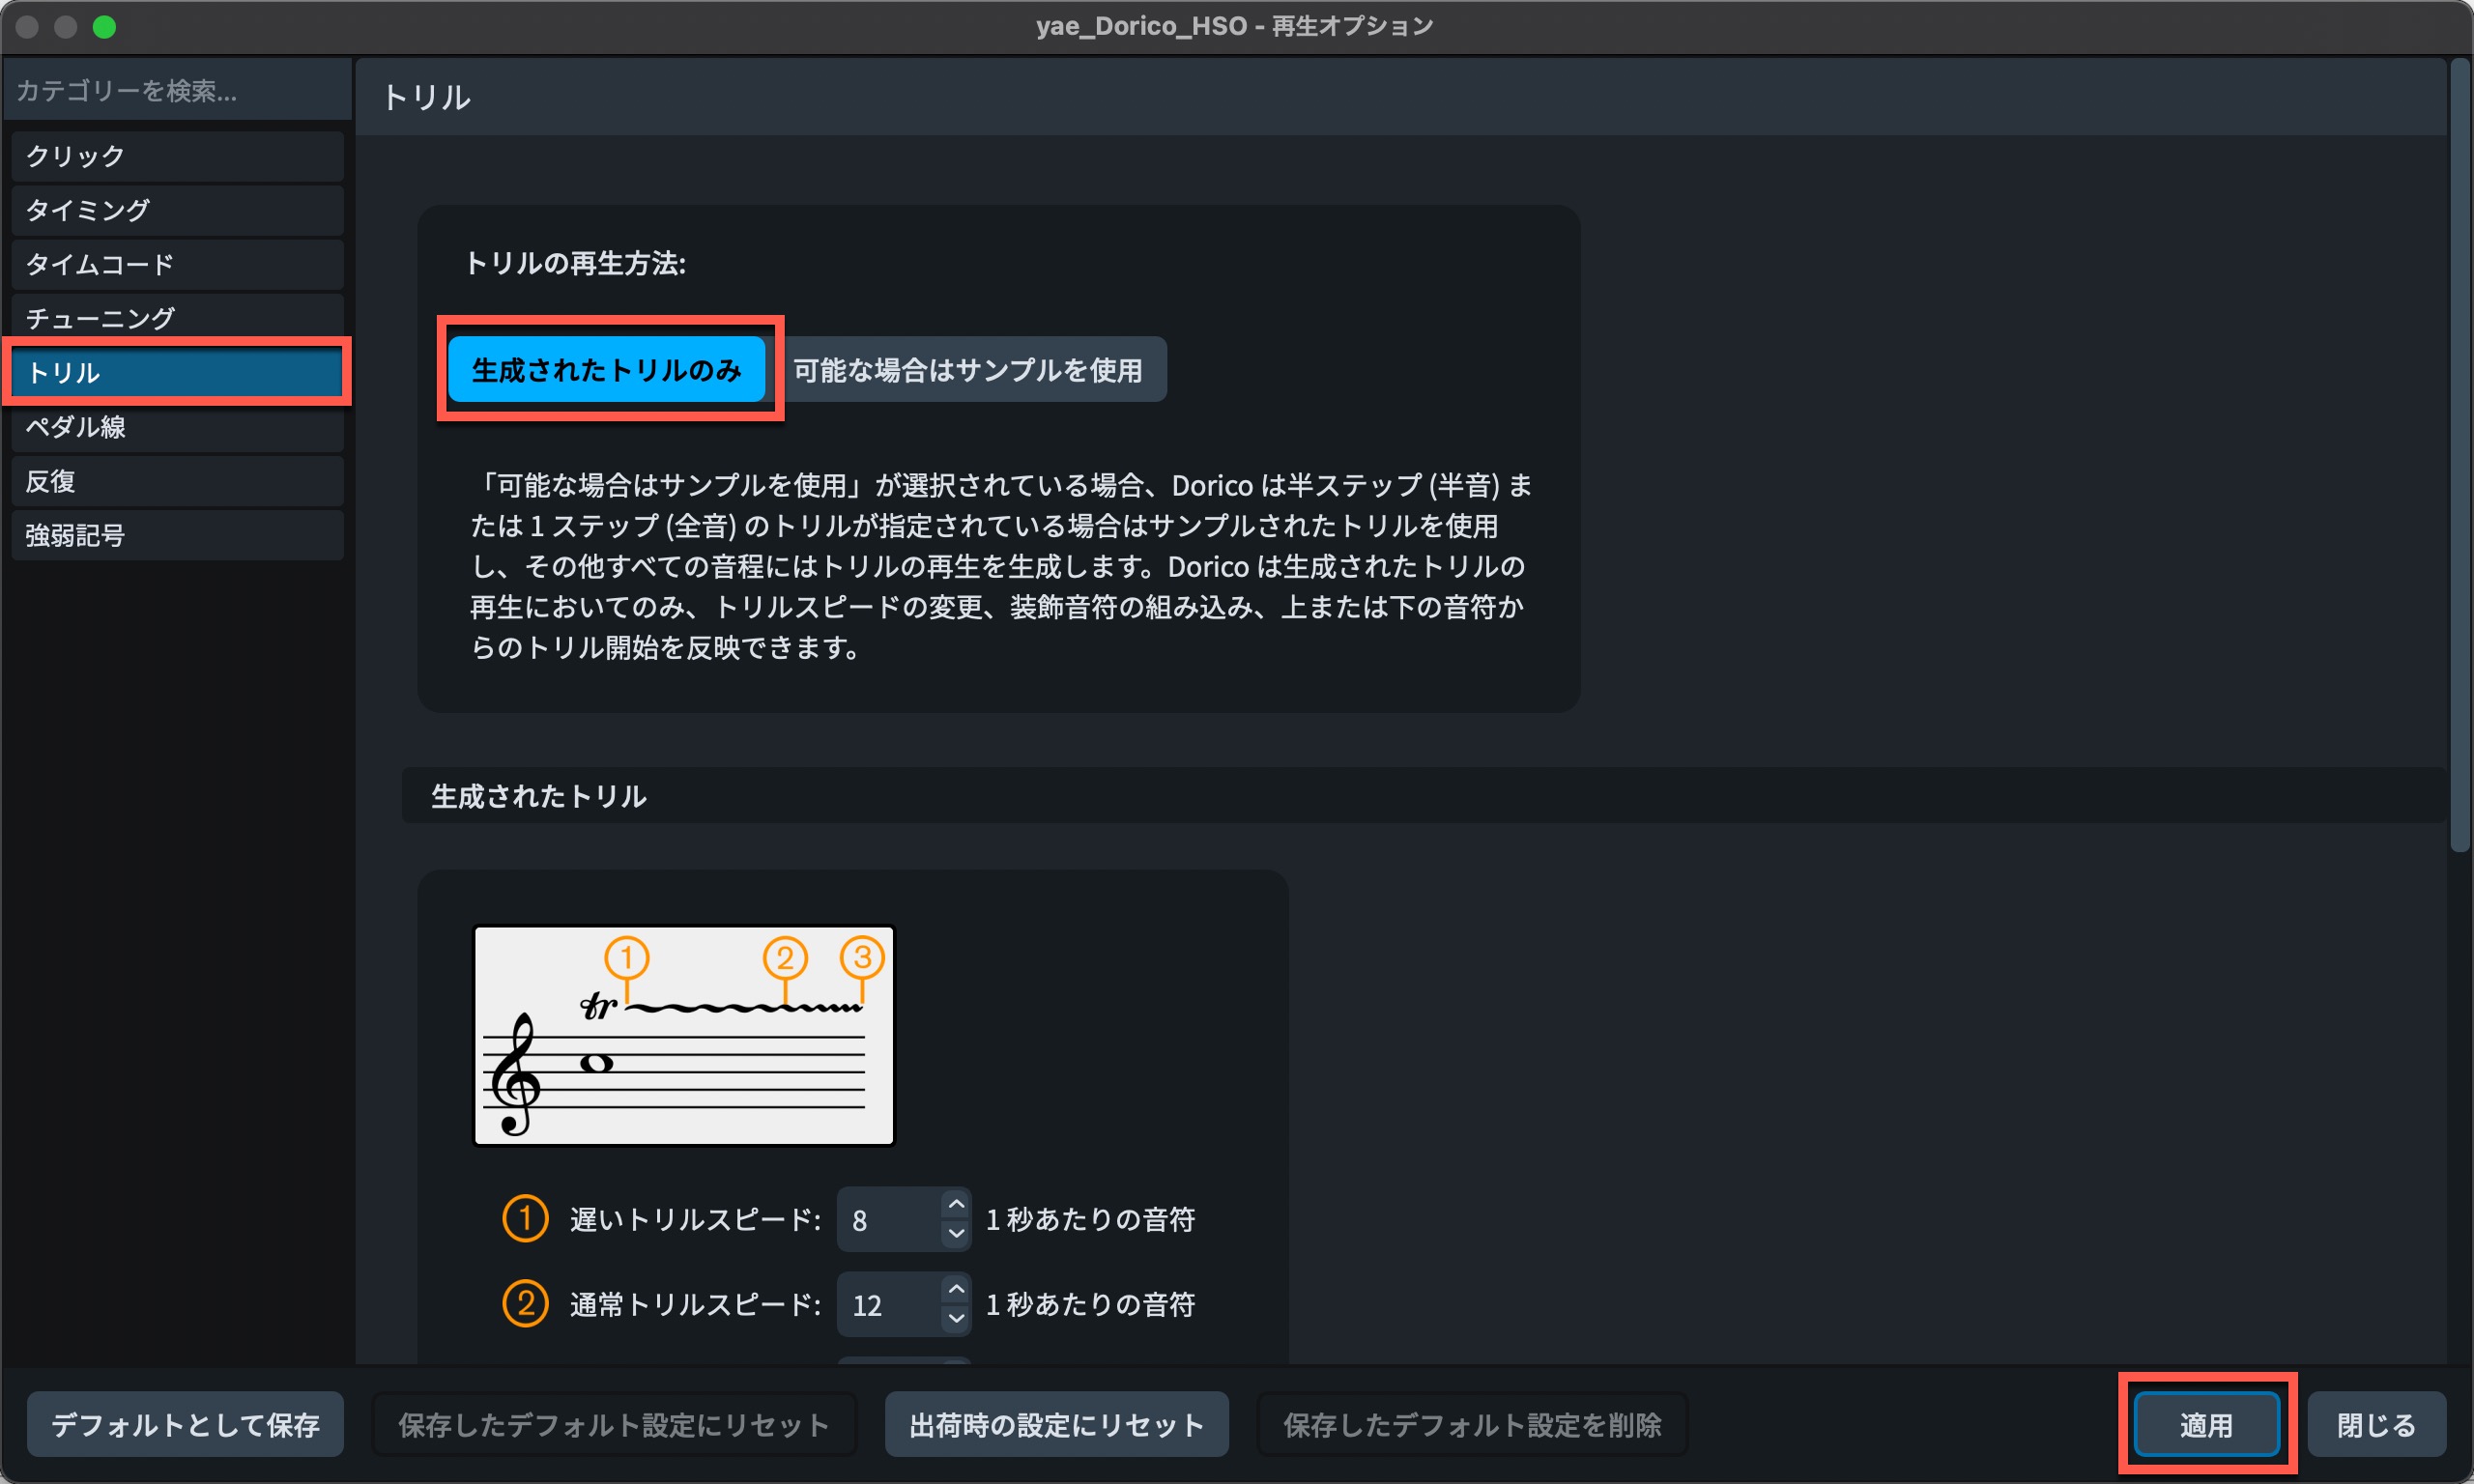Open the タイミング category
Viewport: 2474px width, 1484px height.
[x=177, y=210]
